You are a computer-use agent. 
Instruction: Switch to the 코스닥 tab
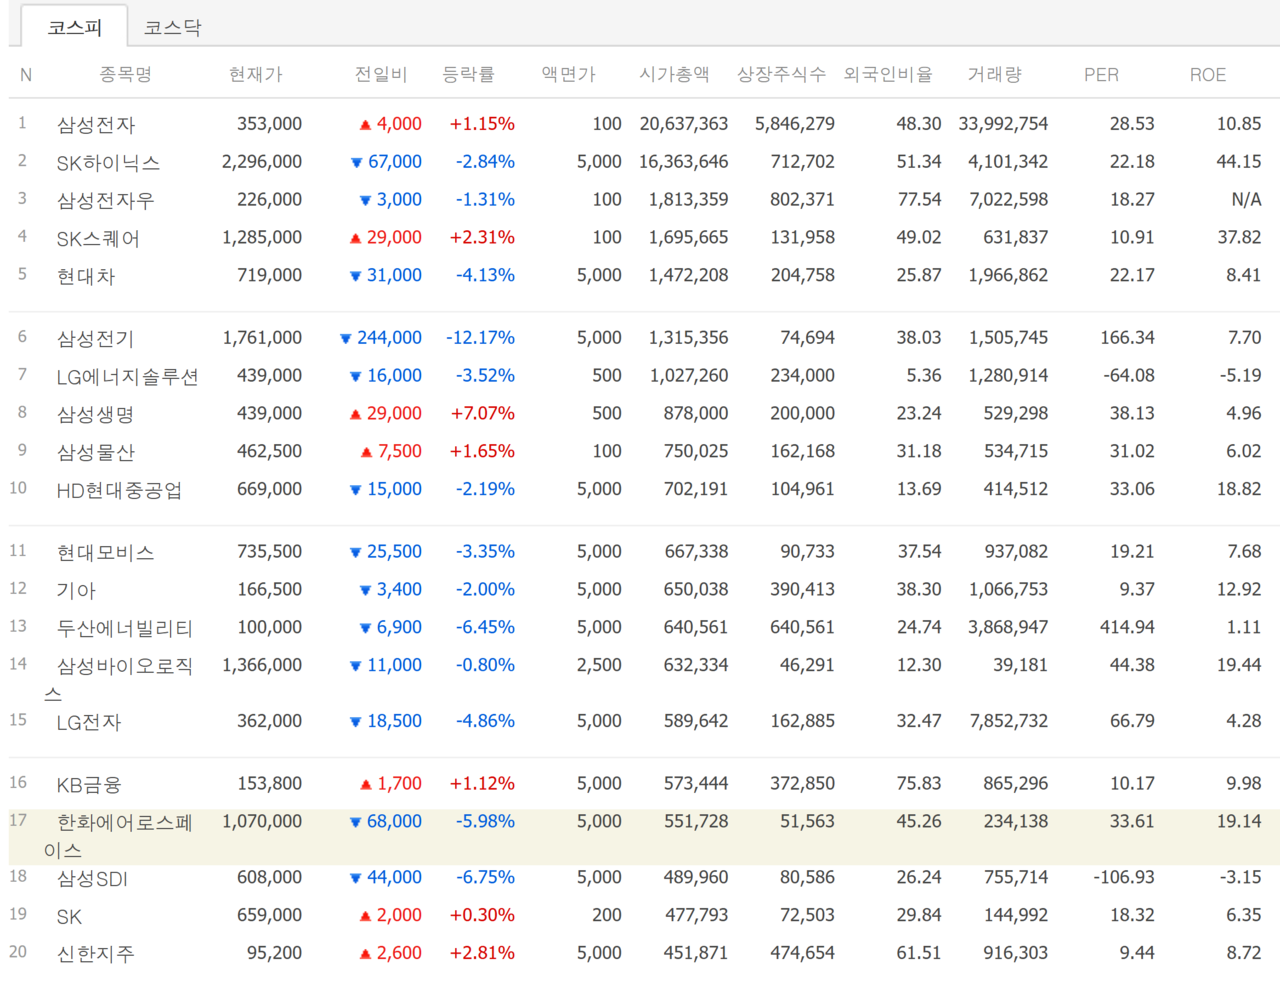(x=172, y=28)
